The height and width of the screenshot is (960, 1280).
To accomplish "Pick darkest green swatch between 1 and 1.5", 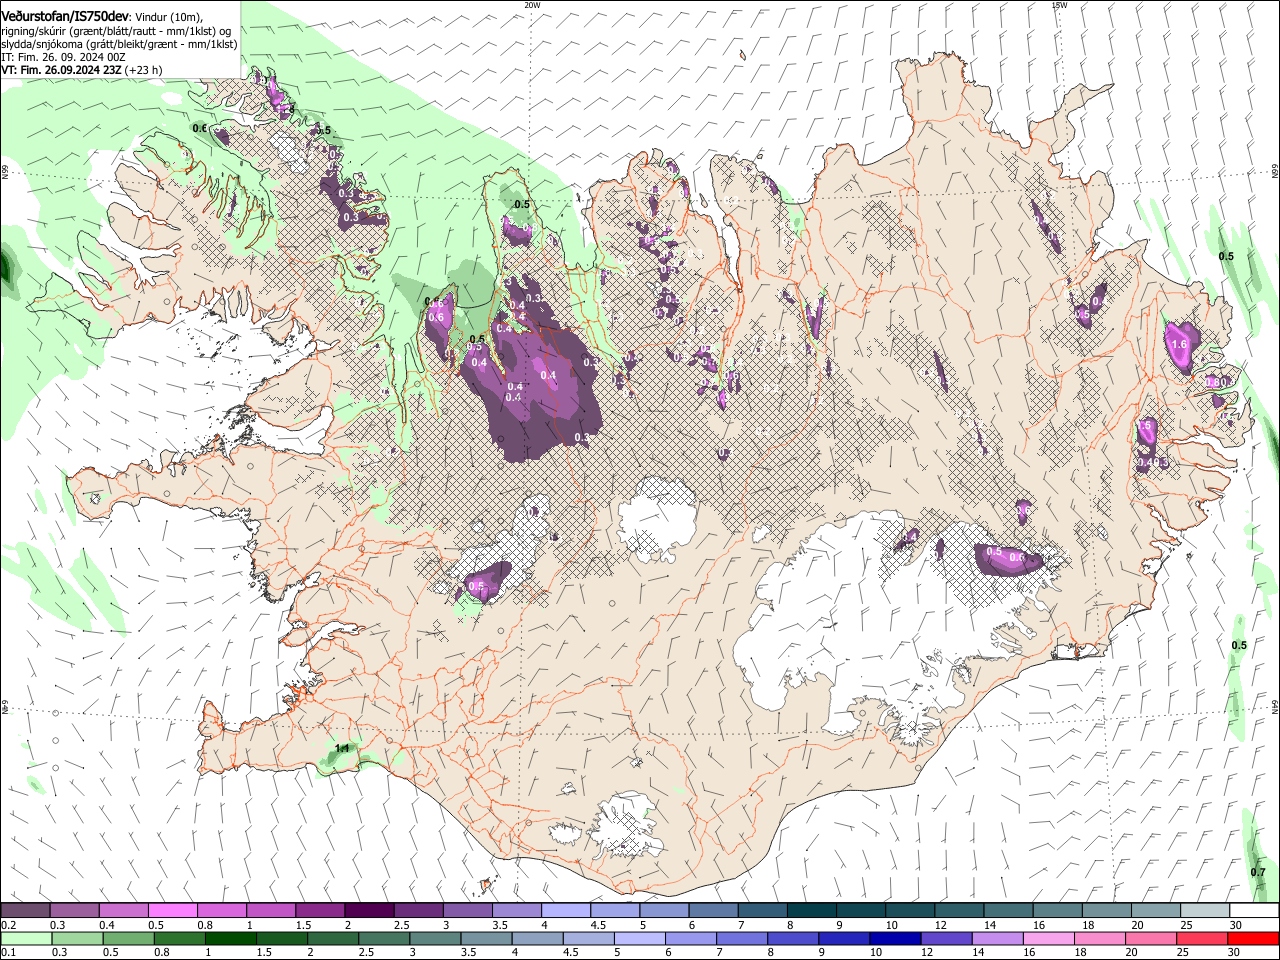I will tap(230, 938).
